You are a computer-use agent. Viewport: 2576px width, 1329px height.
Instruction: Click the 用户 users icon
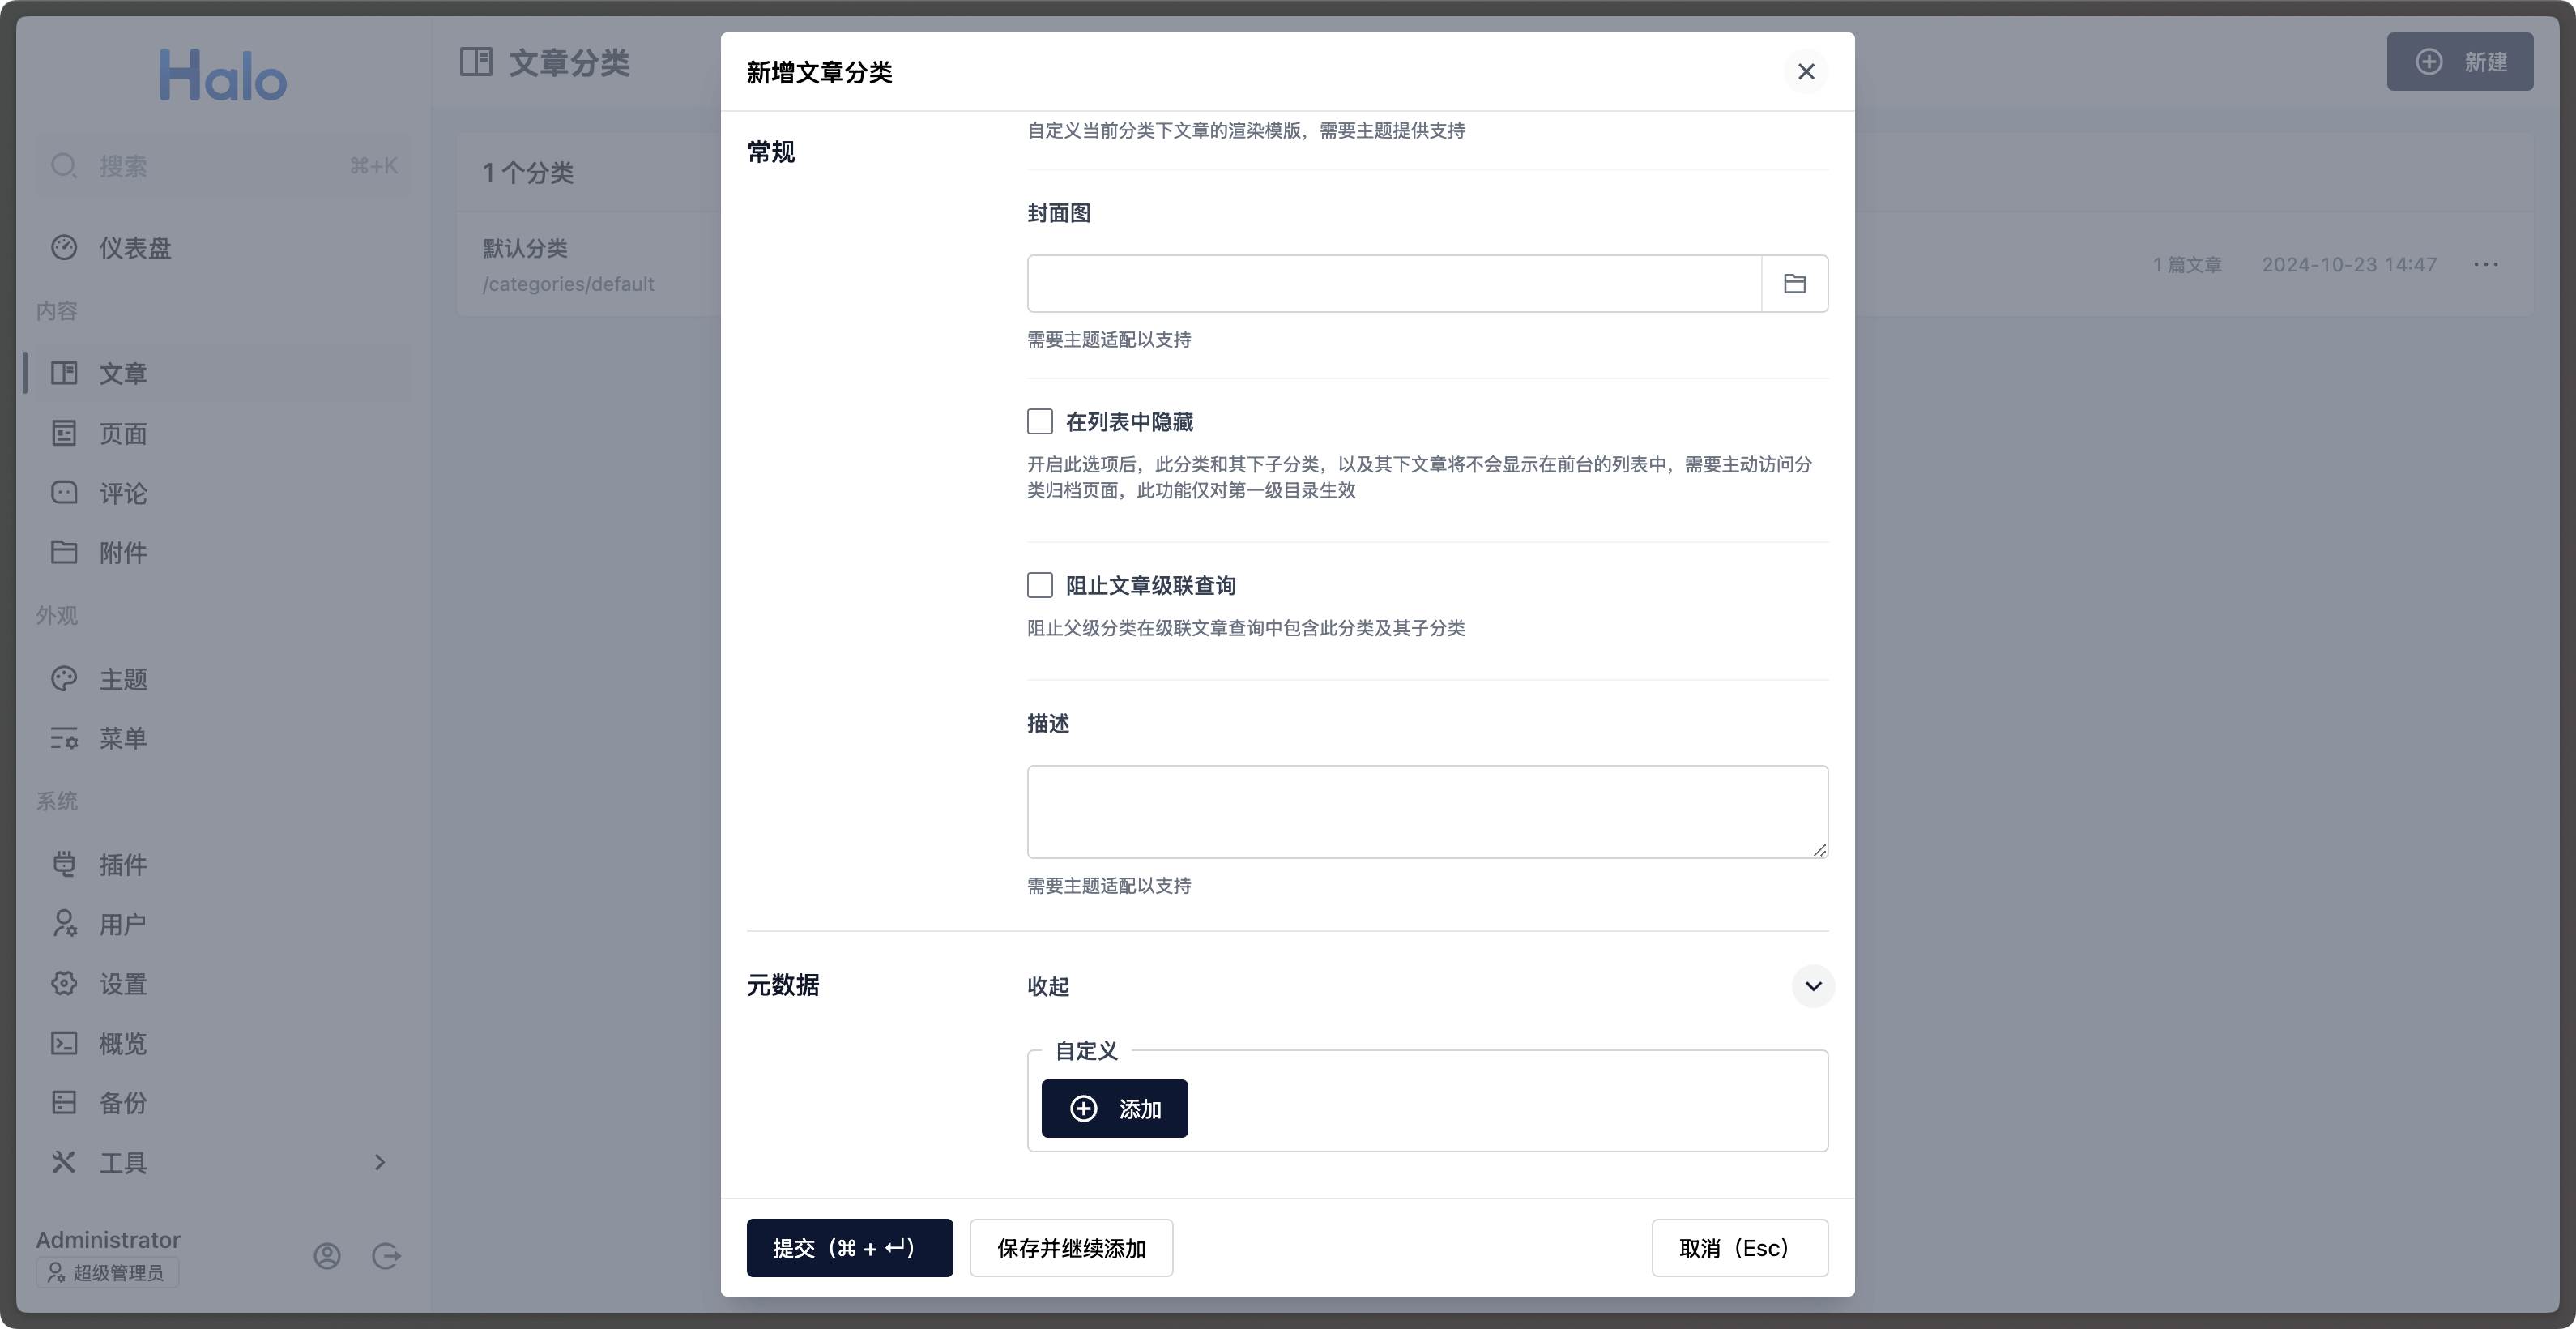64,923
